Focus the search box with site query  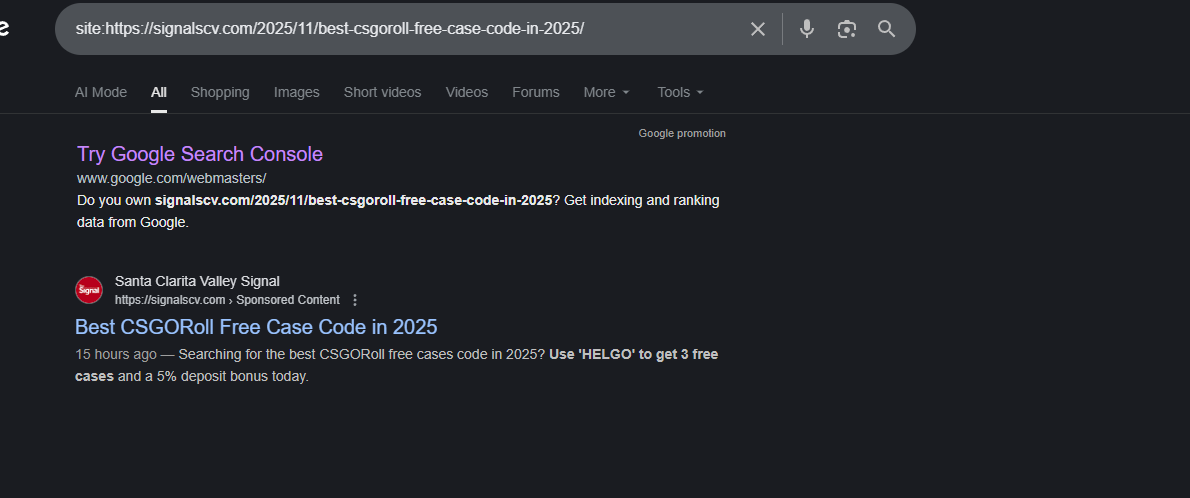pyautogui.click(x=400, y=29)
